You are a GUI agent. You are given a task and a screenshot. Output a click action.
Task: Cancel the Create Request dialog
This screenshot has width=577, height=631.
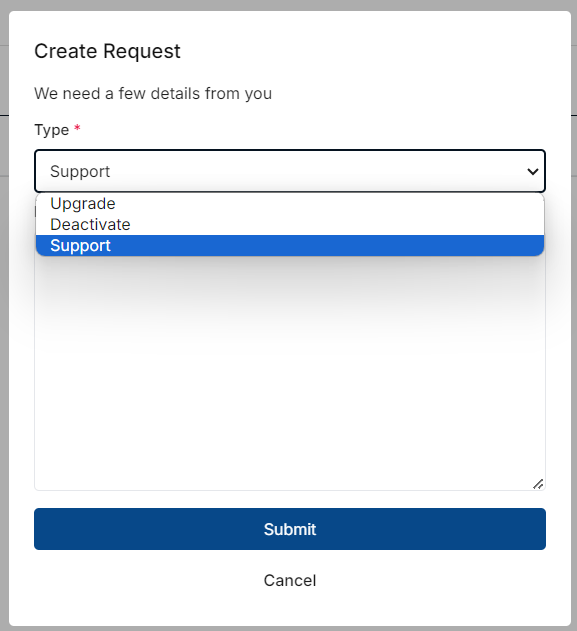(290, 580)
